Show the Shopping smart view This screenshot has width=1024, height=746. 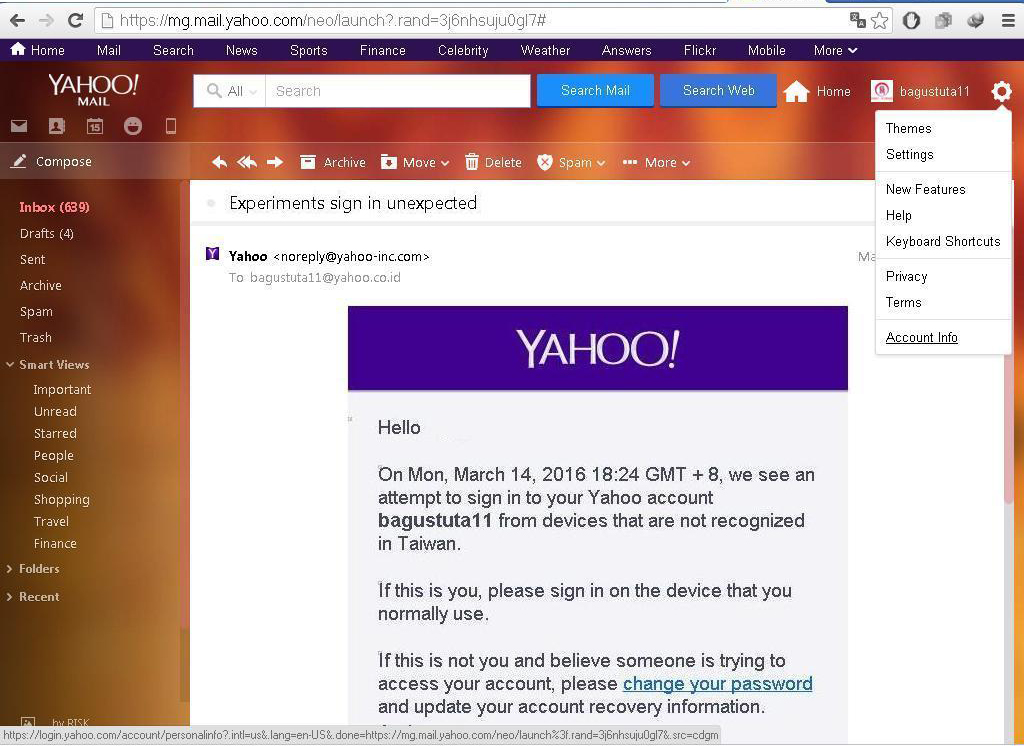pos(61,499)
